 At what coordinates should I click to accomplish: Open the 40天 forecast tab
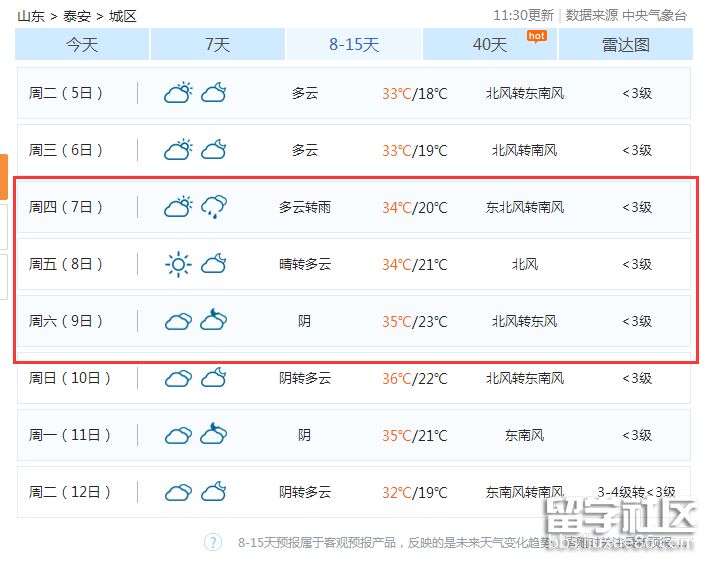click(490, 44)
